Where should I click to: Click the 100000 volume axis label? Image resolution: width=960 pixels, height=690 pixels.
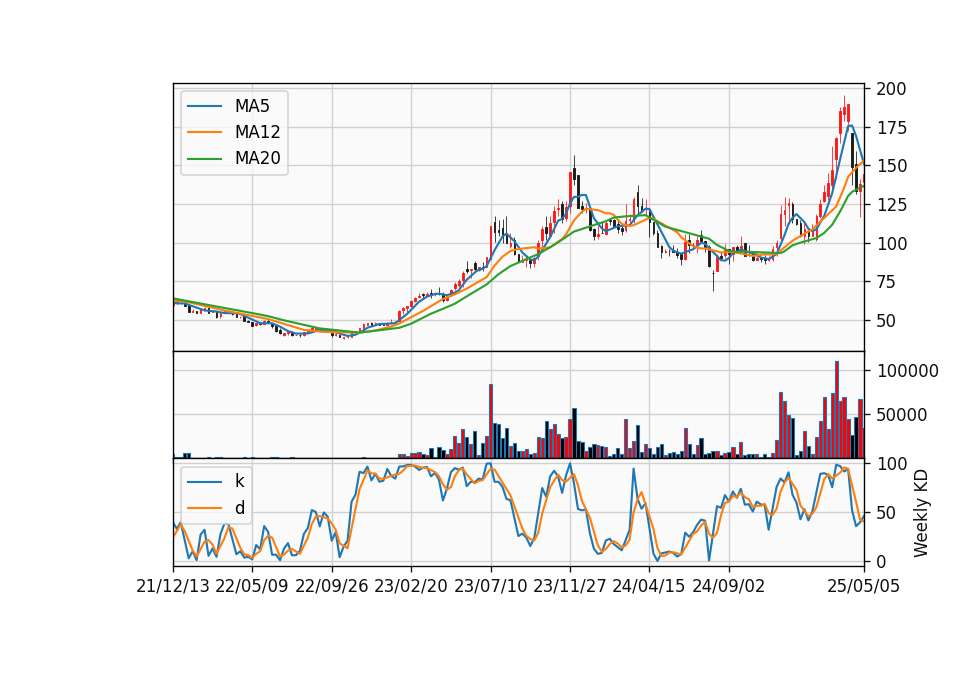click(x=907, y=371)
